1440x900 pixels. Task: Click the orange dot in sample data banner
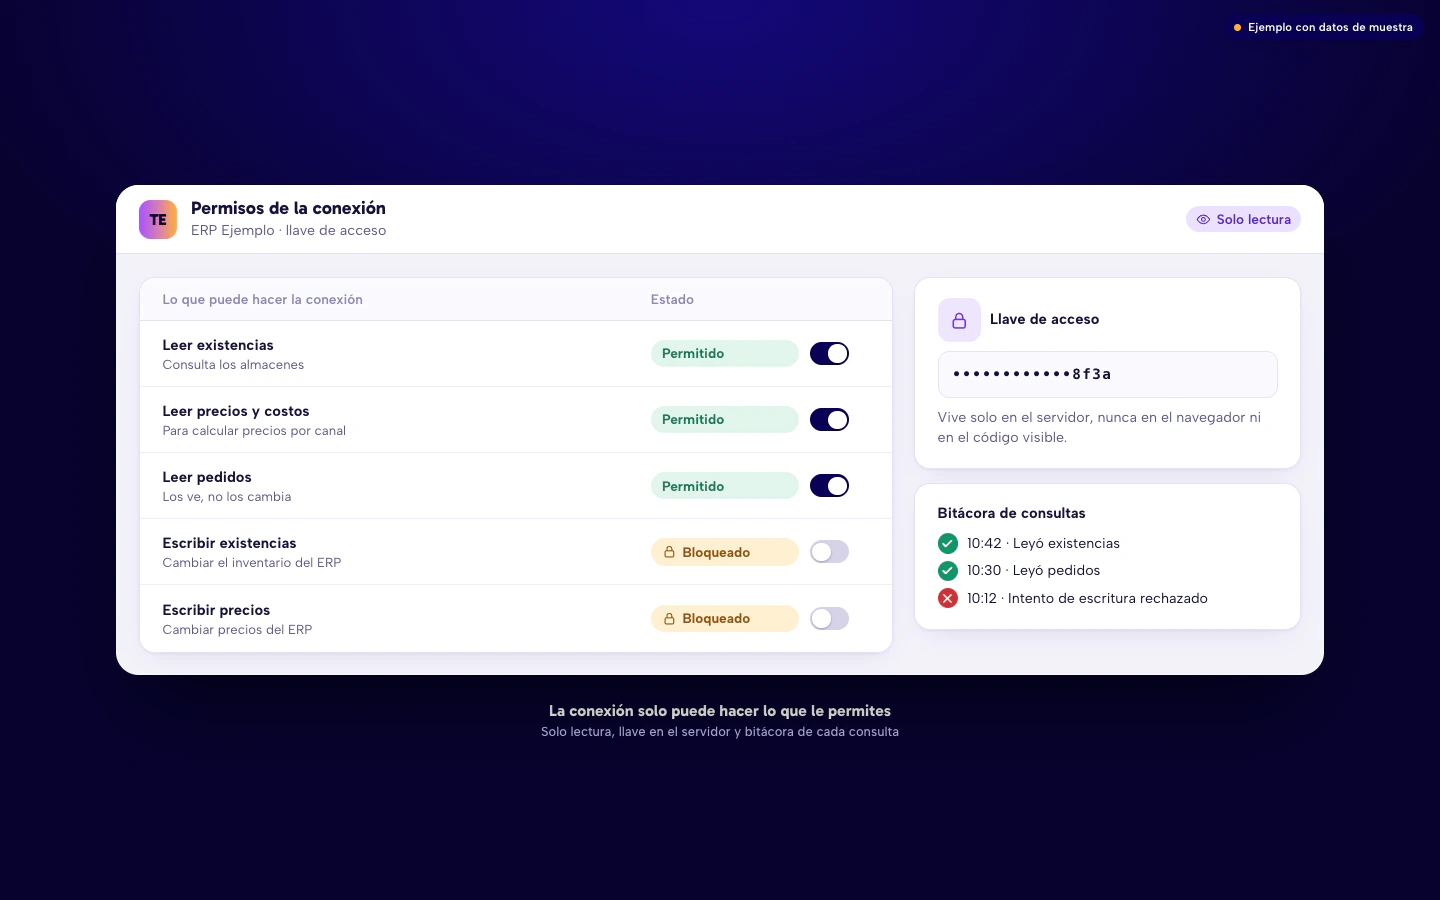(1237, 27)
